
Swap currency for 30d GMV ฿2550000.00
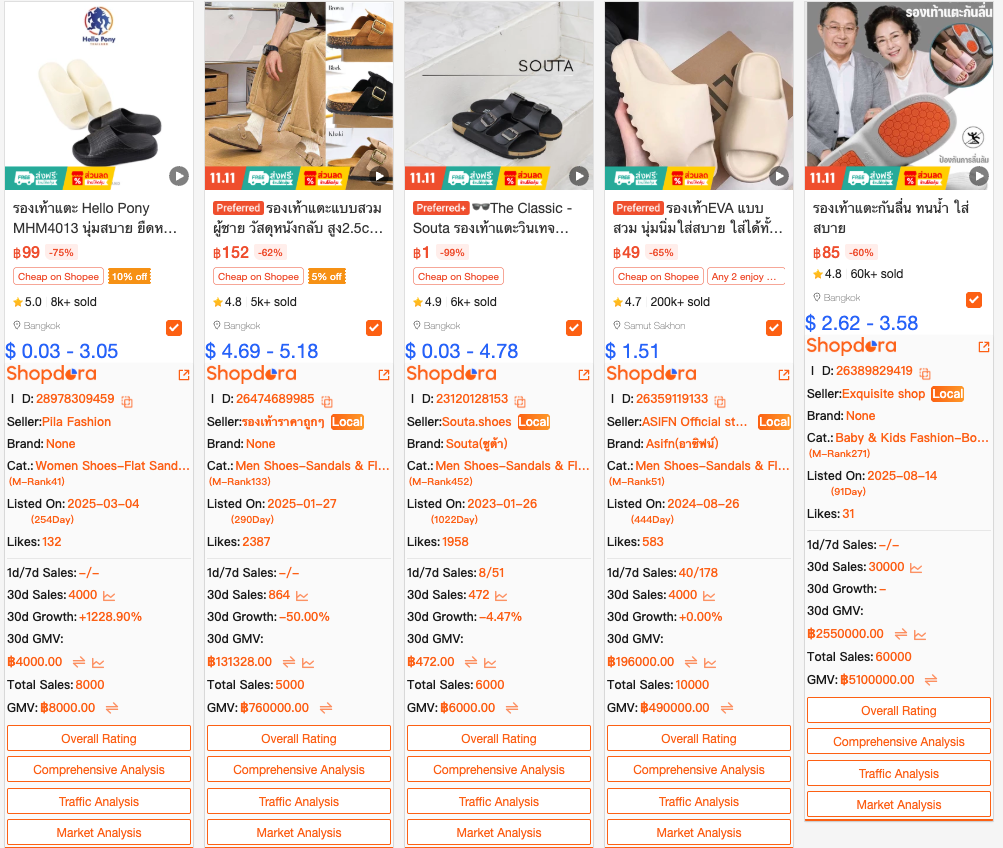901,634
